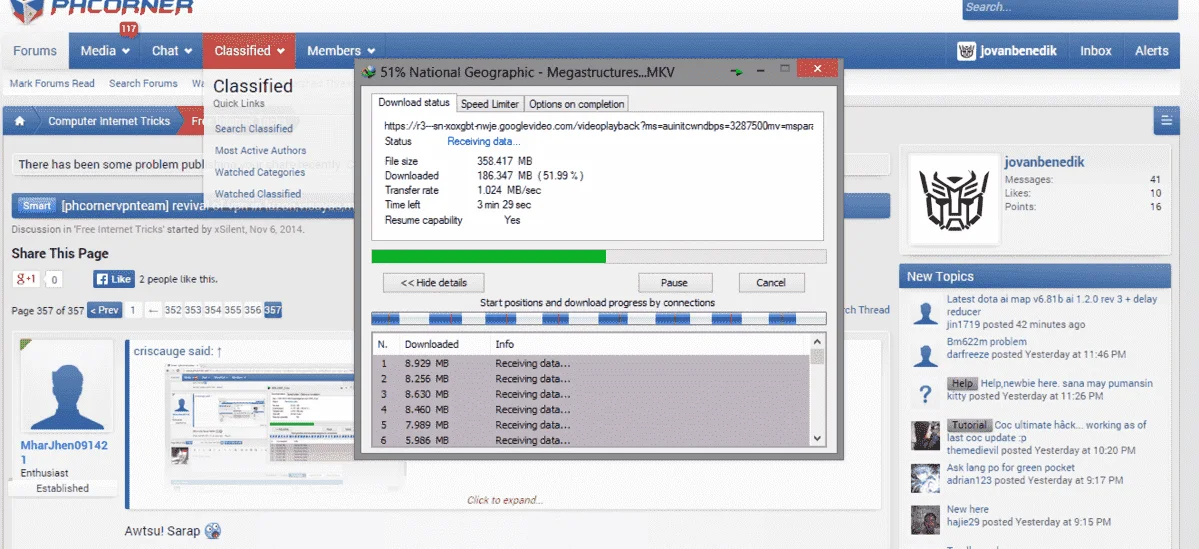Click themedievil avatar in New Topics
1199x549 pixels.
pos(925,436)
